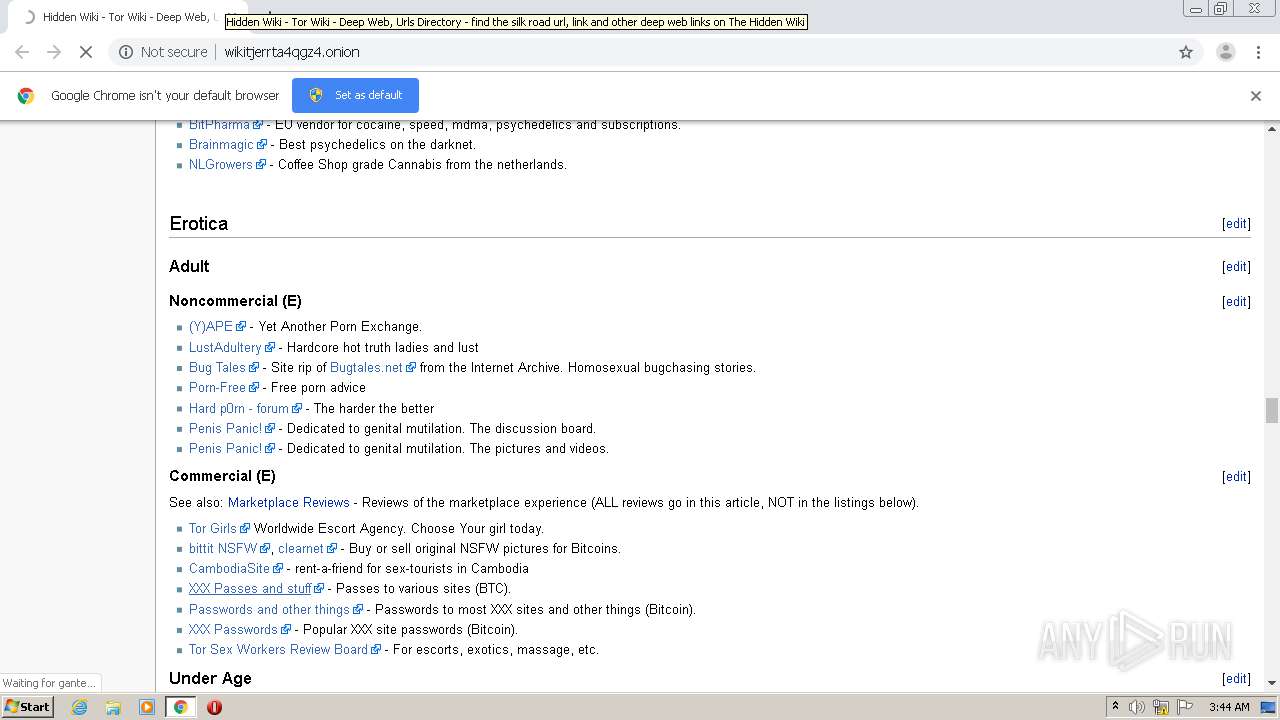
Task: Click the browser forward arrow
Action: [x=54, y=52]
